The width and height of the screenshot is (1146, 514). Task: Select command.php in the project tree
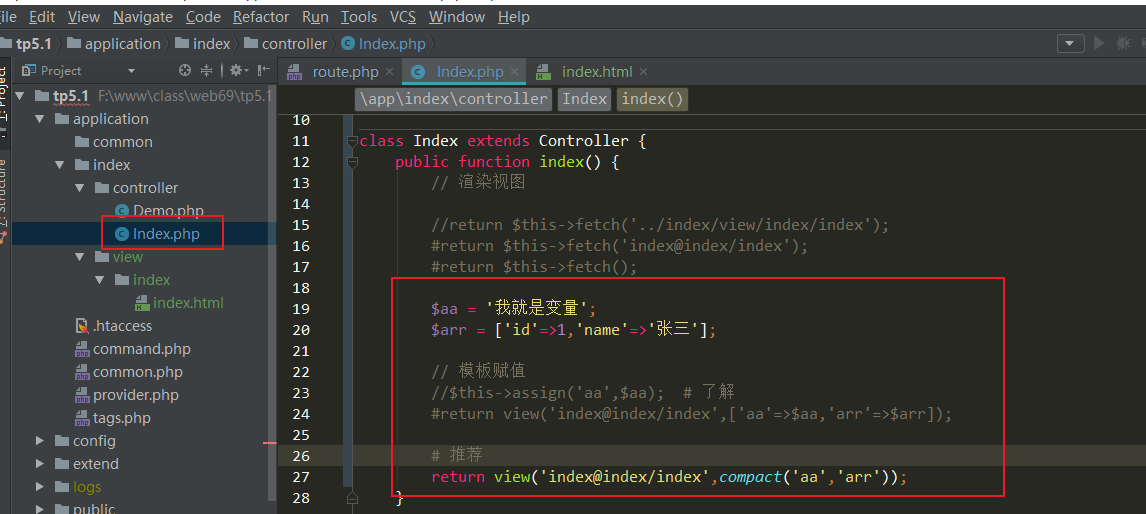(133, 349)
